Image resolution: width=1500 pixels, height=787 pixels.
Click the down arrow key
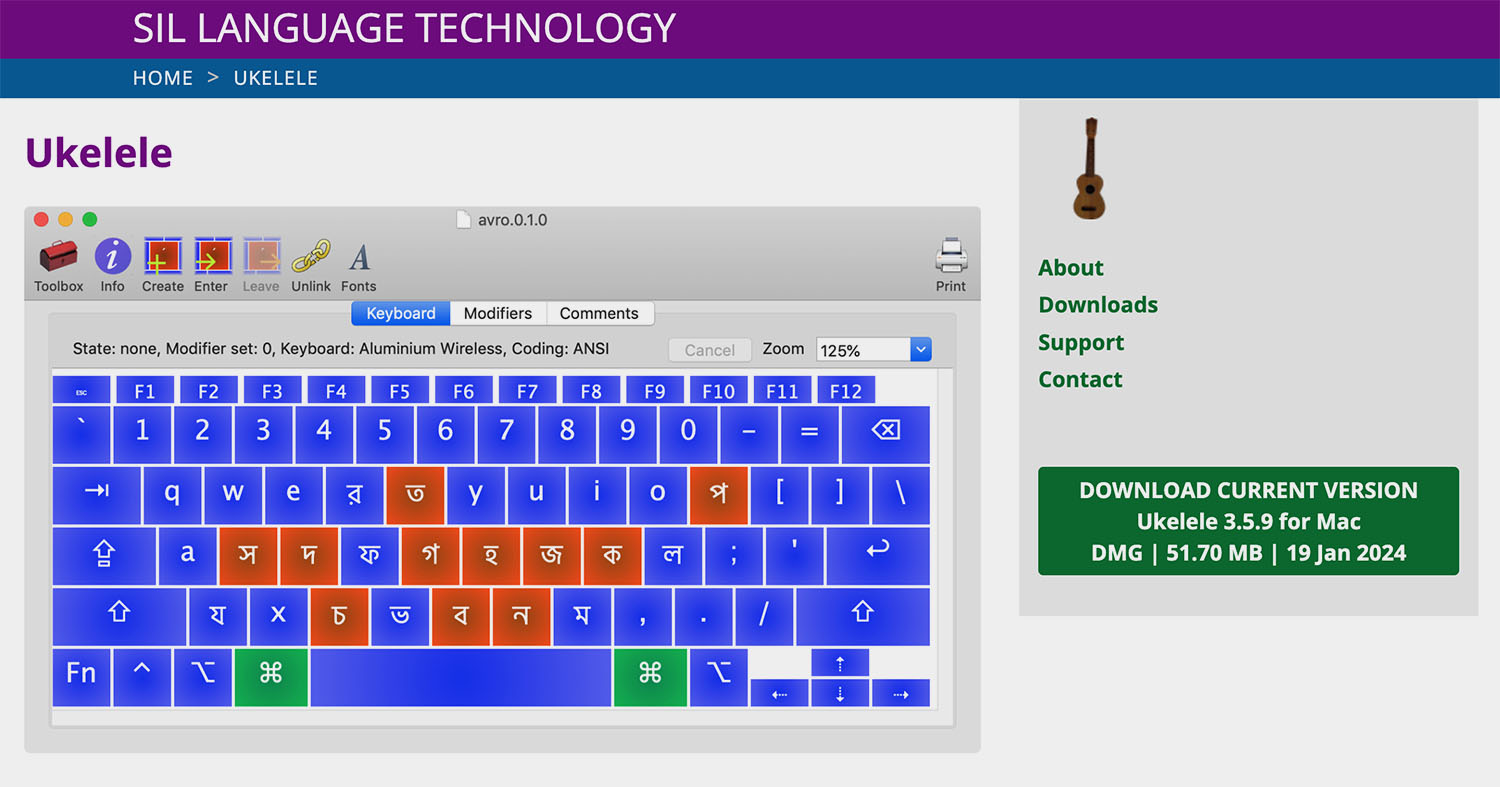click(840, 693)
